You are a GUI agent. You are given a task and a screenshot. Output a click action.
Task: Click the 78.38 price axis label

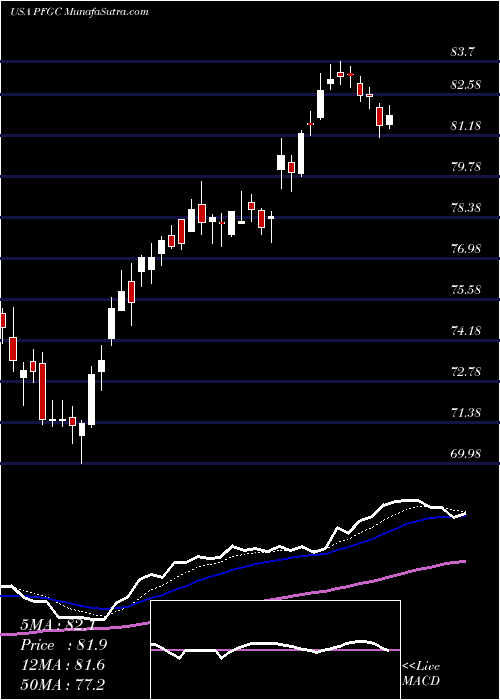[x=466, y=208]
